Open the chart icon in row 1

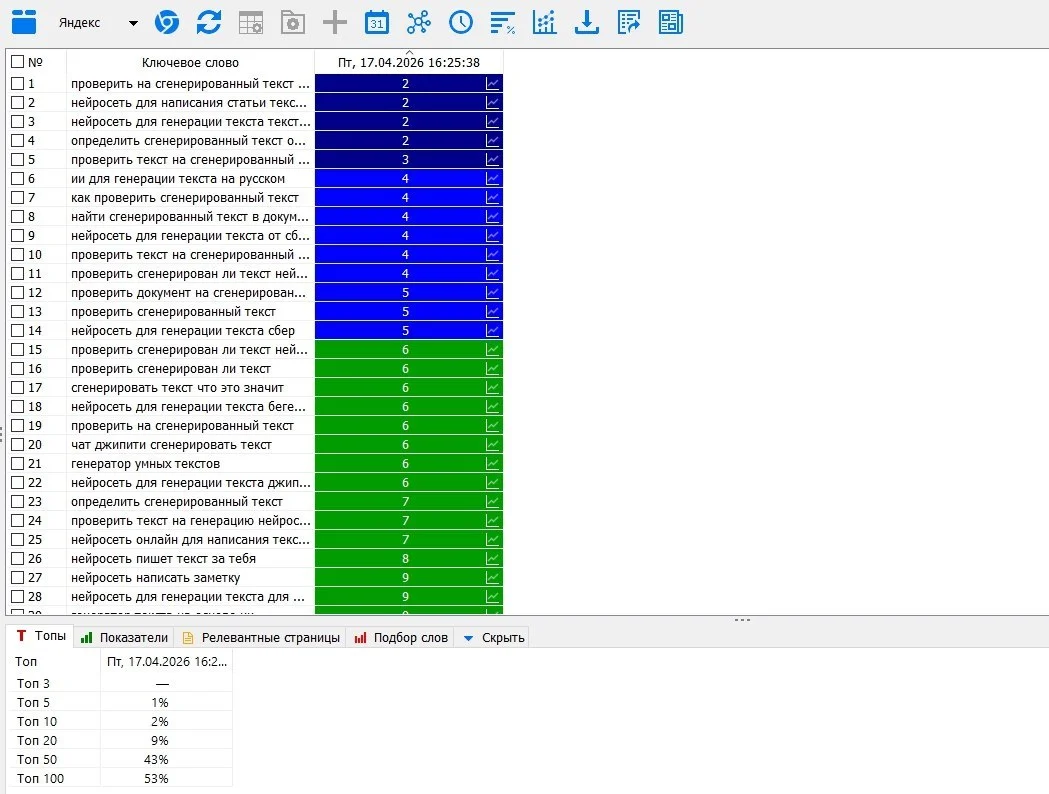coord(492,84)
